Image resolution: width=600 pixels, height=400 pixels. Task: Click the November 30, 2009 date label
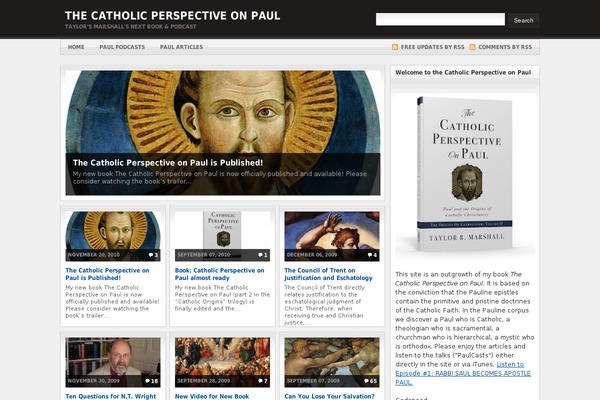(94, 381)
